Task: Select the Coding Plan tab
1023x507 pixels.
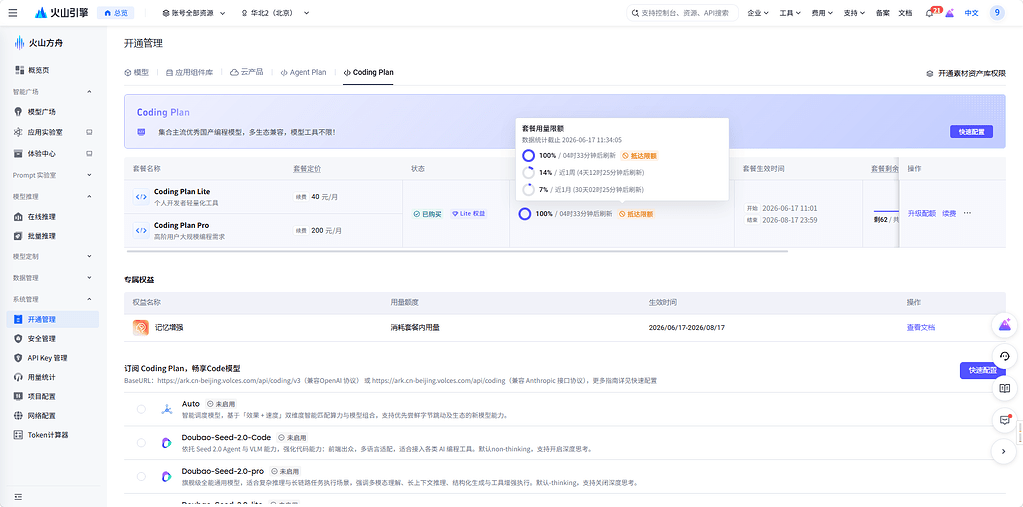Action: [369, 72]
